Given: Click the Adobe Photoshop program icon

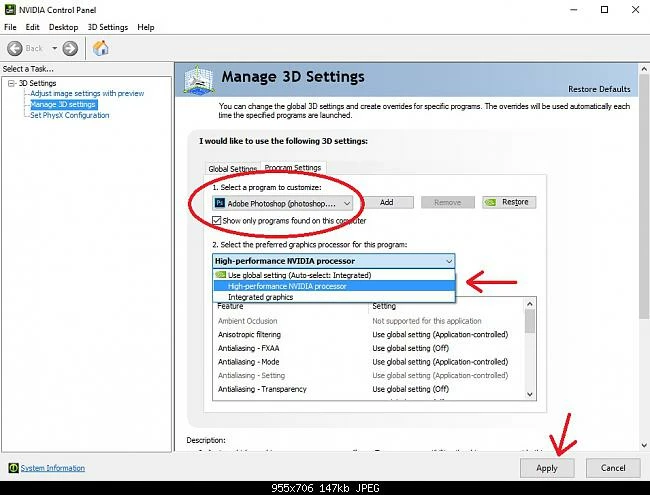Looking at the screenshot, I should tap(220, 203).
